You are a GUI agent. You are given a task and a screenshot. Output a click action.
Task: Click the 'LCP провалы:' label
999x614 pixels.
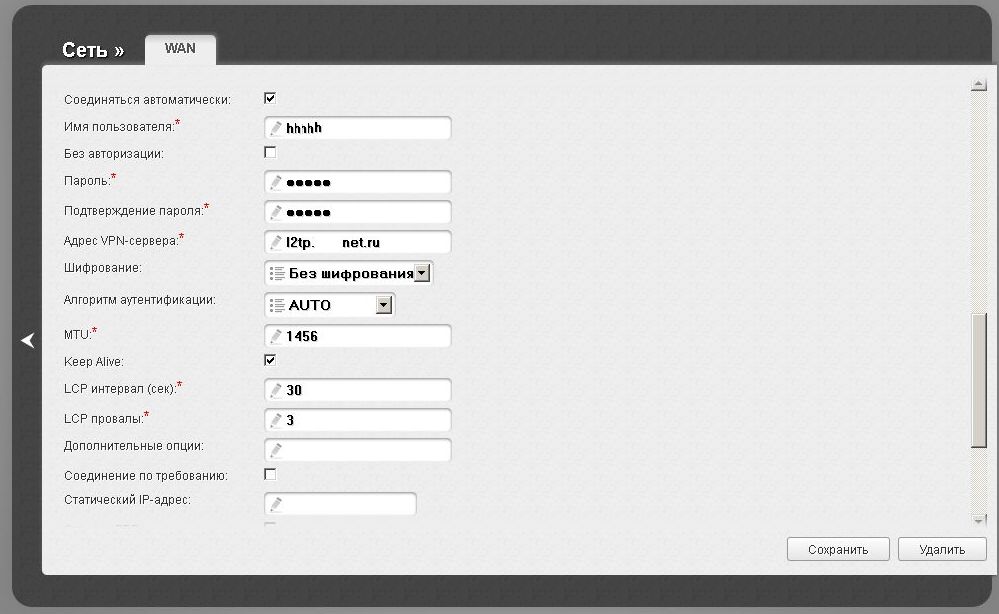(104, 419)
